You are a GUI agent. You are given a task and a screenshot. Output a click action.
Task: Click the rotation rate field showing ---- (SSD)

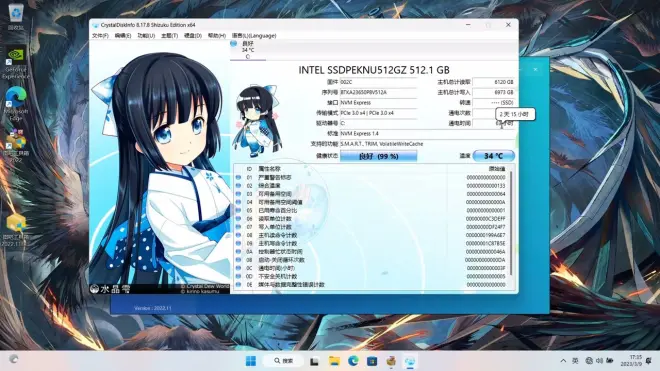[x=493, y=103]
